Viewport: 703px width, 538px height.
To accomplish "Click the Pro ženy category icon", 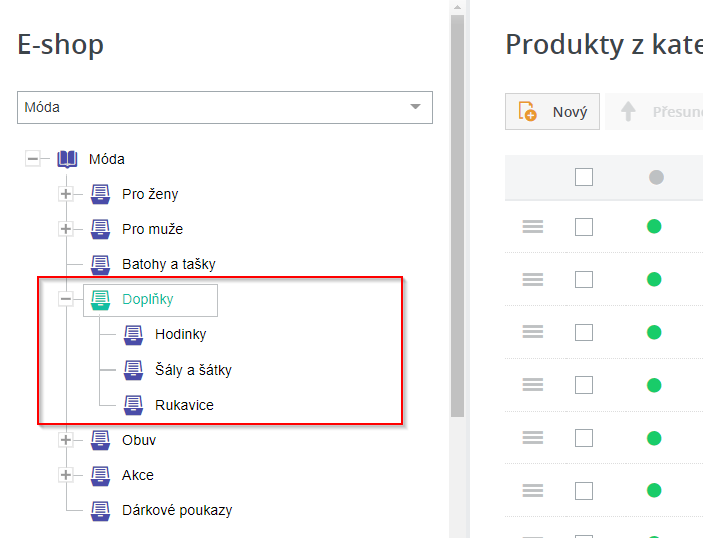I will tap(100, 194).
